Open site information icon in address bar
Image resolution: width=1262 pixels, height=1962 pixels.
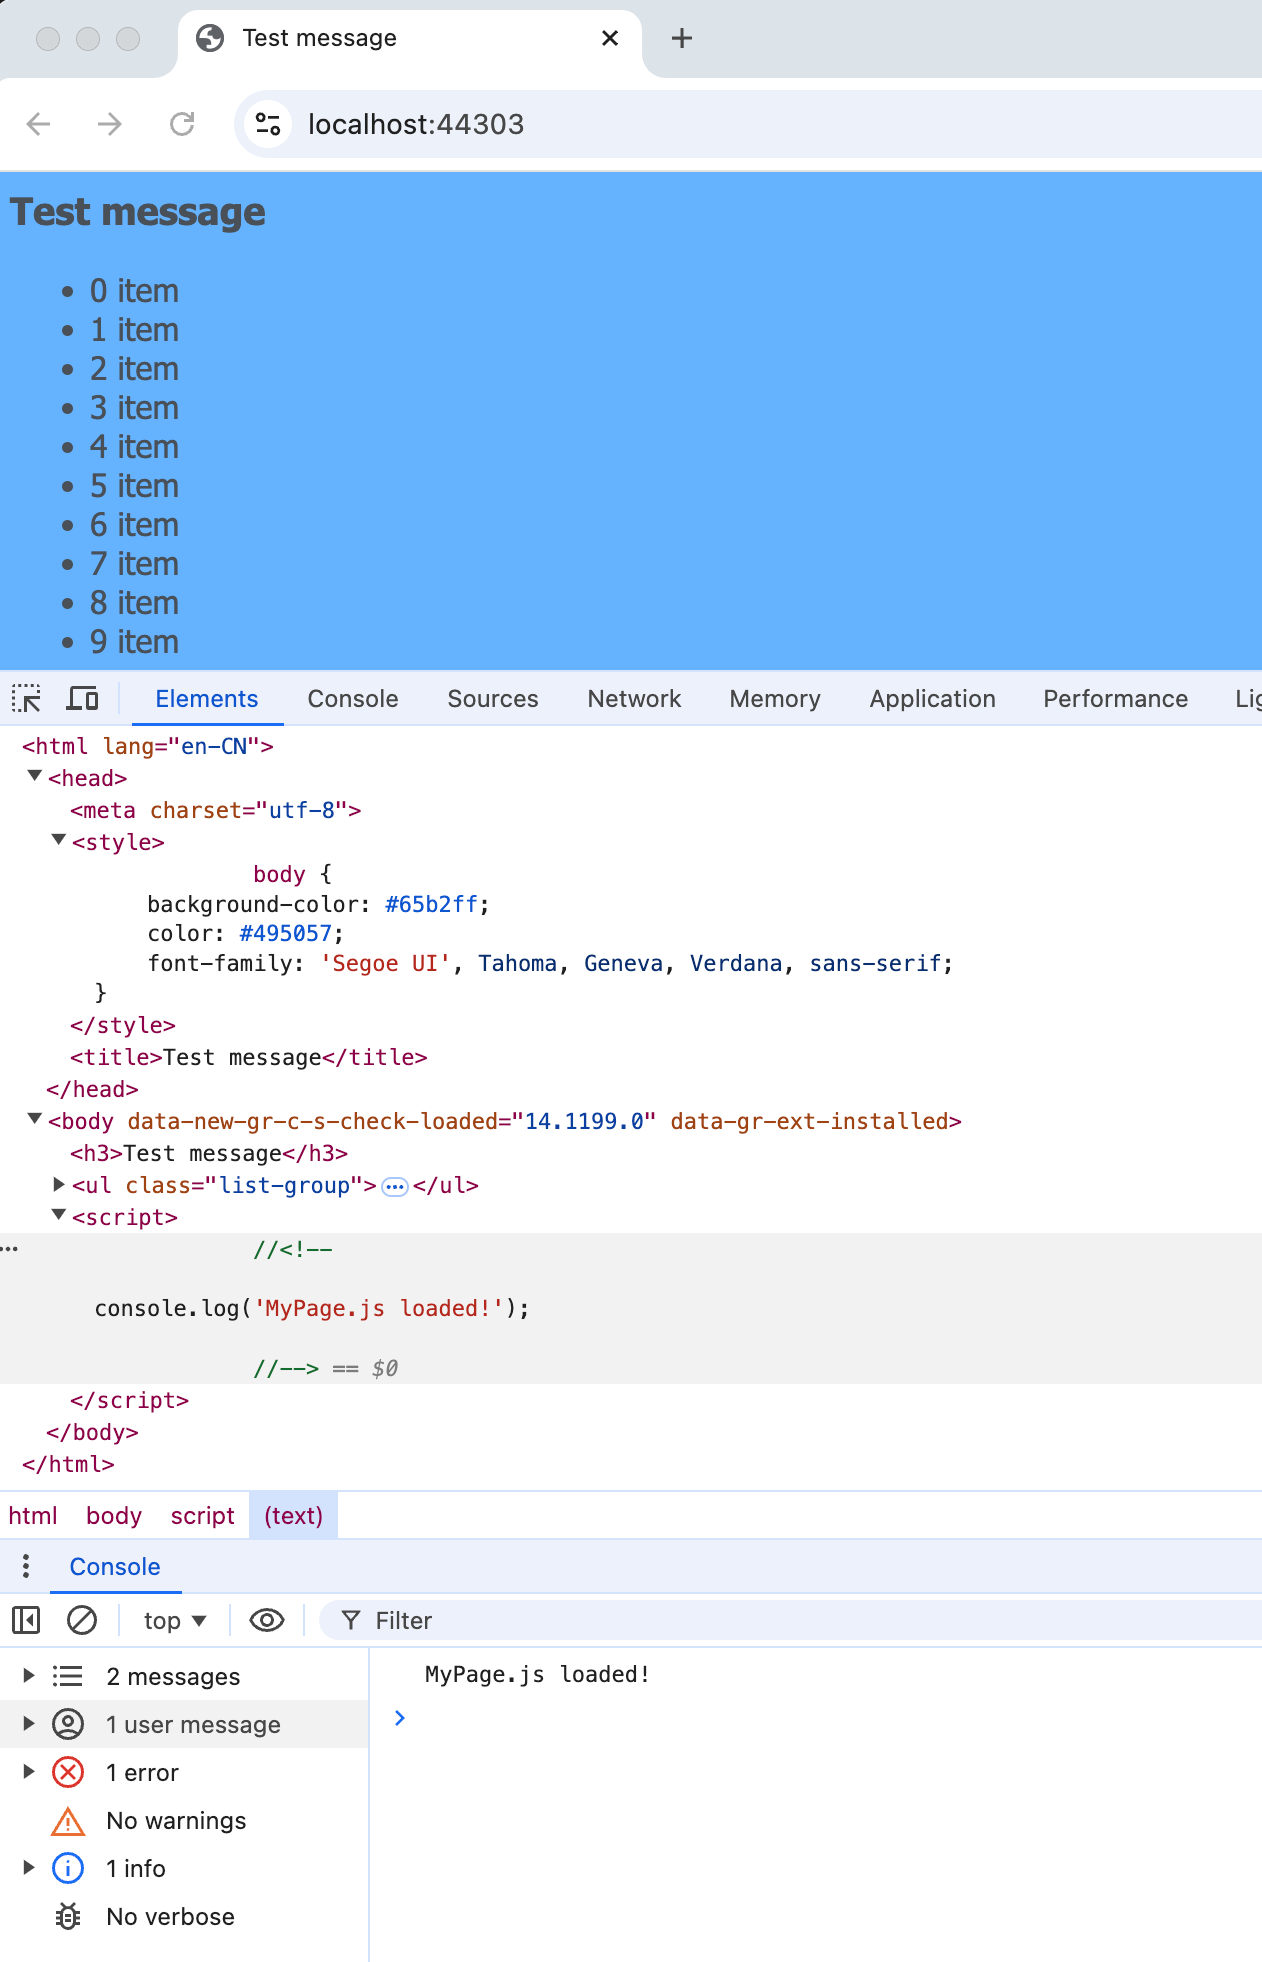pos(268,124)
